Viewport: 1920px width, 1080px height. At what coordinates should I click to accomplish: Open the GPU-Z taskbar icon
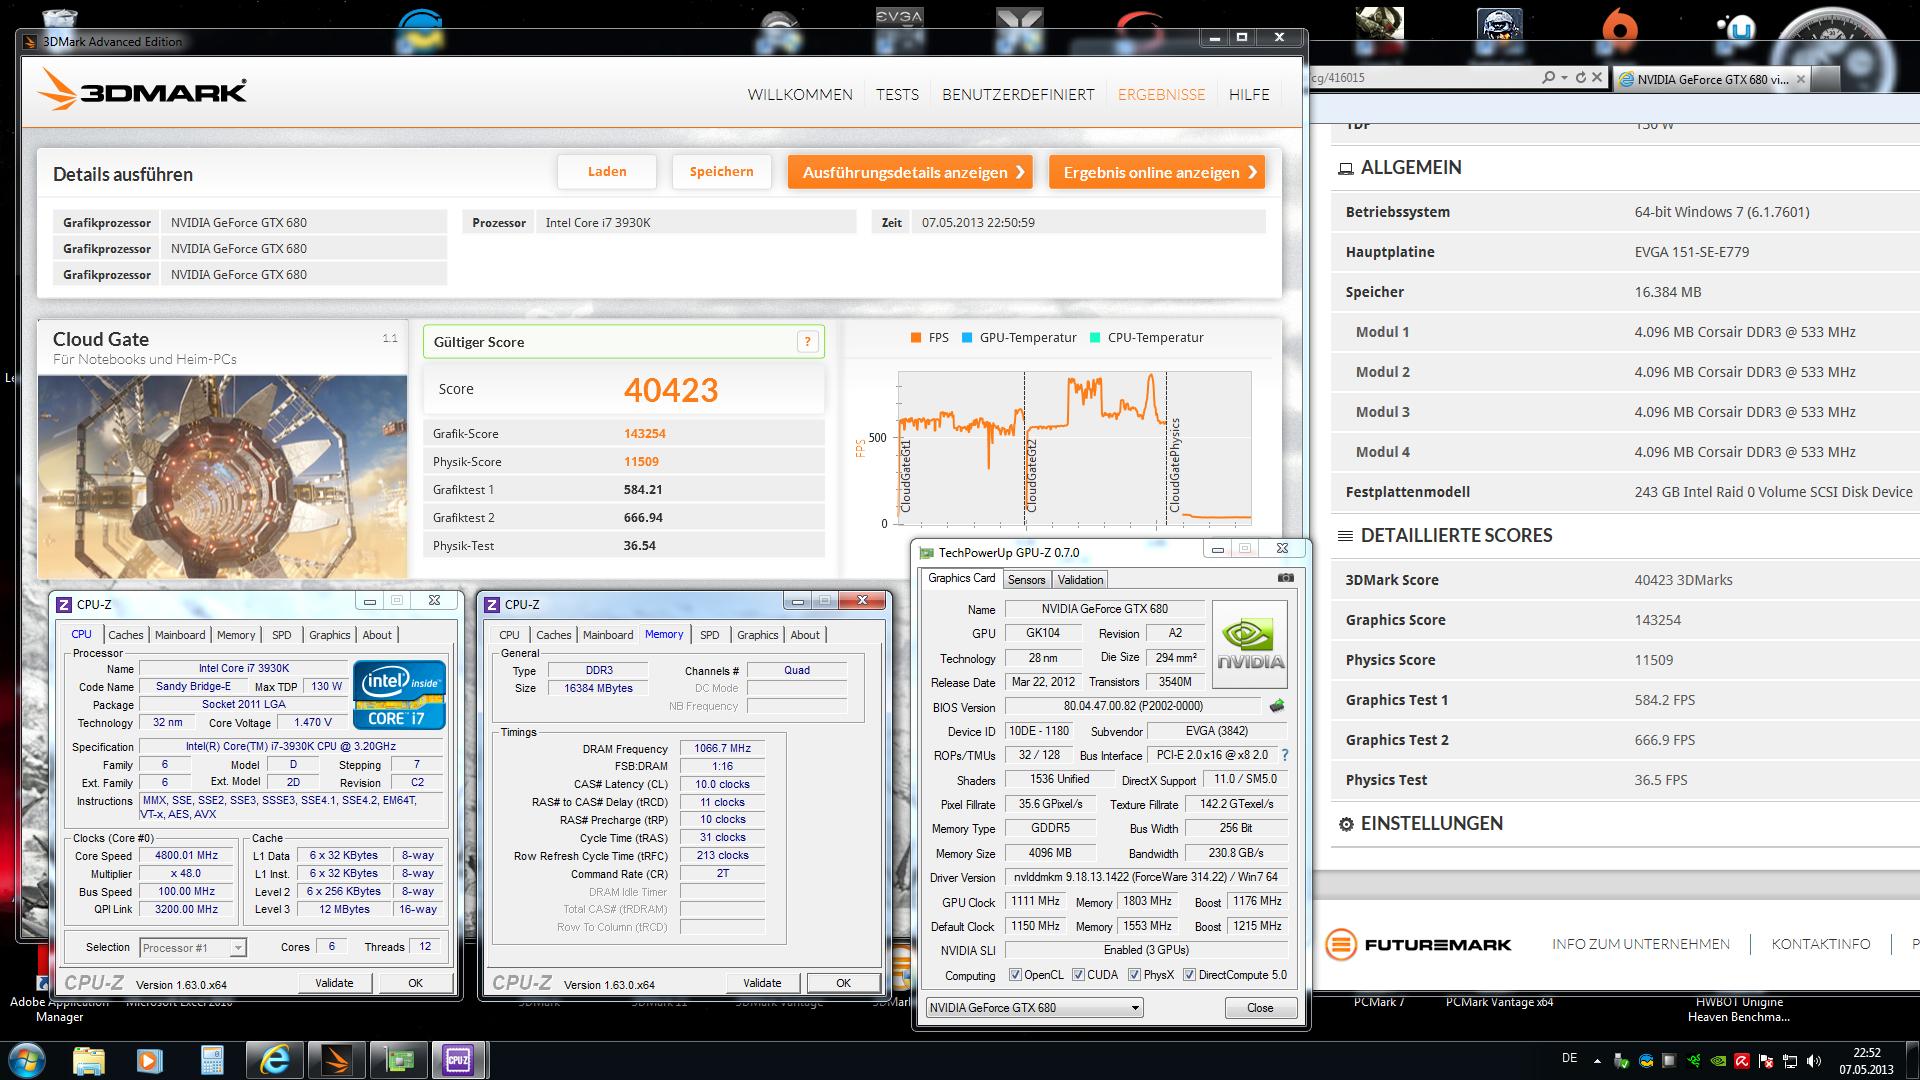point(399,1059)
